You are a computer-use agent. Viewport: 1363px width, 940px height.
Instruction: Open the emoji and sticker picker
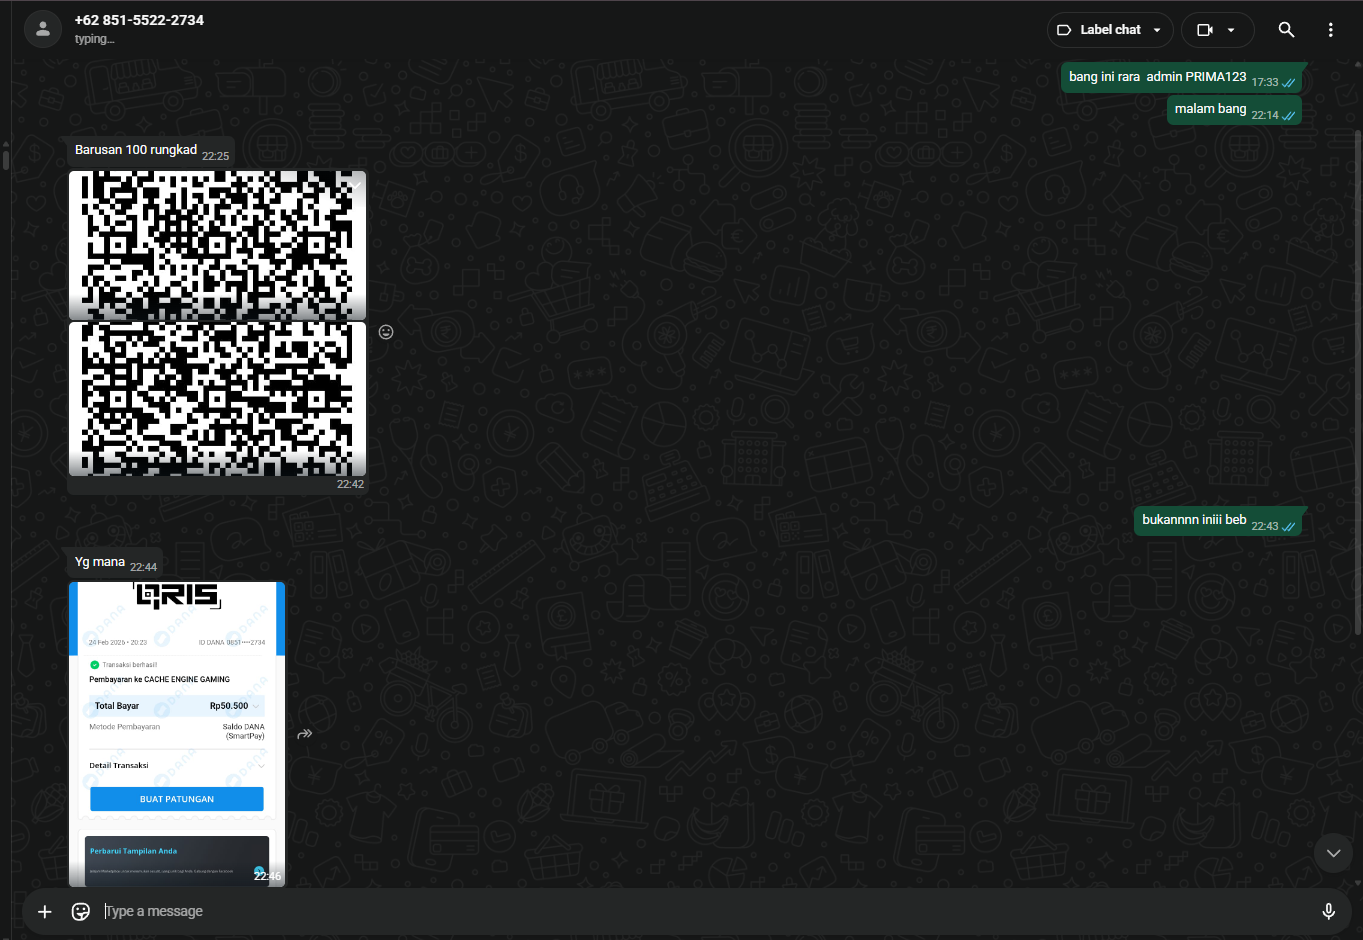click(81, 911)
